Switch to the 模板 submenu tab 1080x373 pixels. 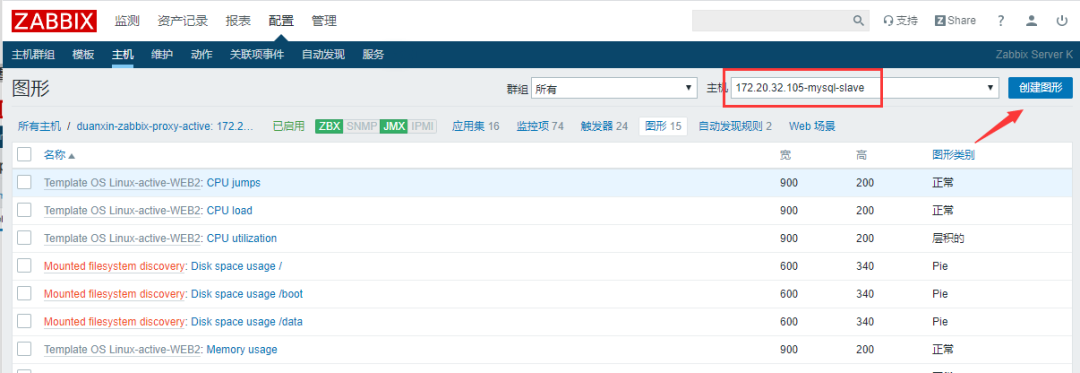click(83, 54)
